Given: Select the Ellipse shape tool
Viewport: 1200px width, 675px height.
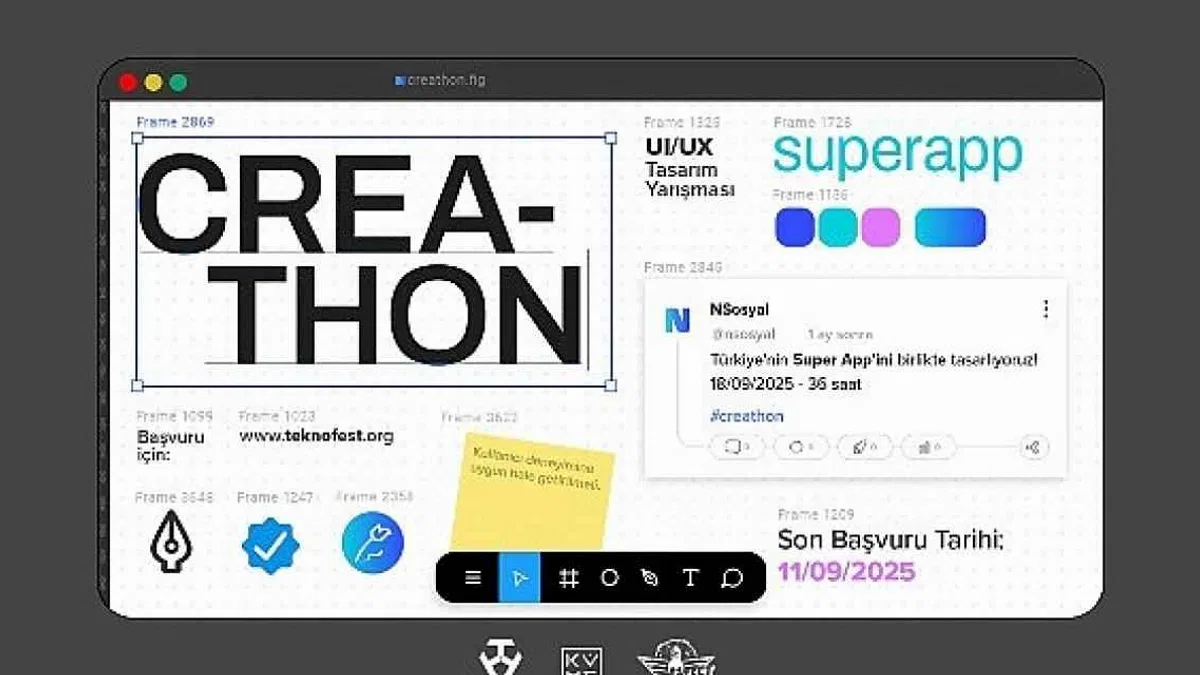Looking at the screenshot, I should click(x=609, y=578).
